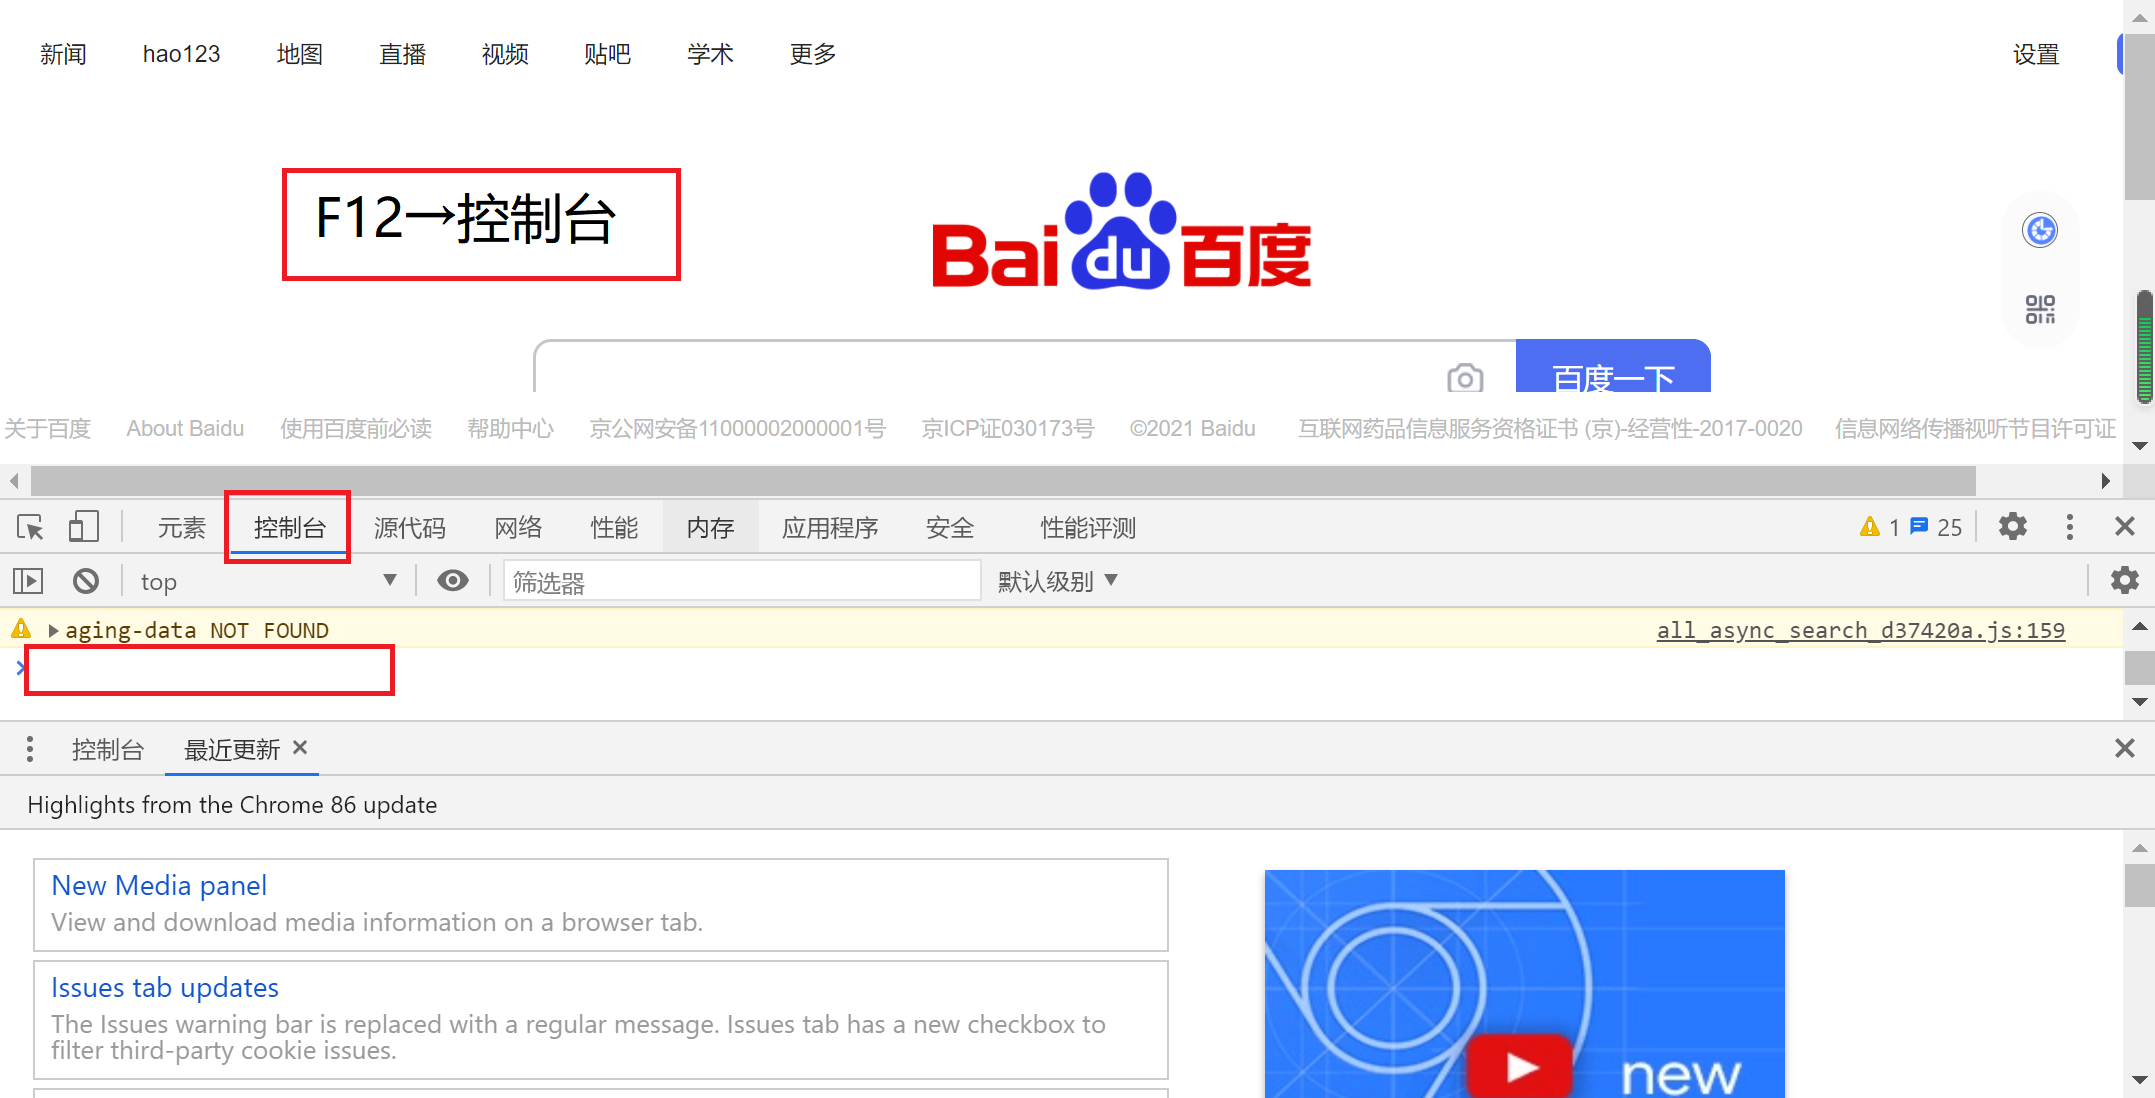Screen dimensions: 2155x1098
Task: Close the DevTools panel
Action: 2125,526
